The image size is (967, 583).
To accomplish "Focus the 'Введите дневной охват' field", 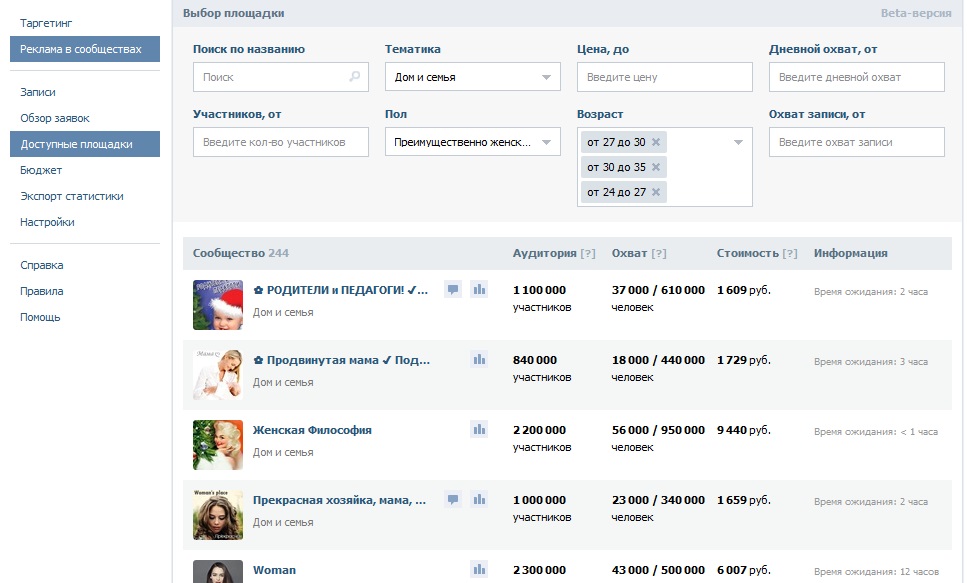I will point(857,76).
